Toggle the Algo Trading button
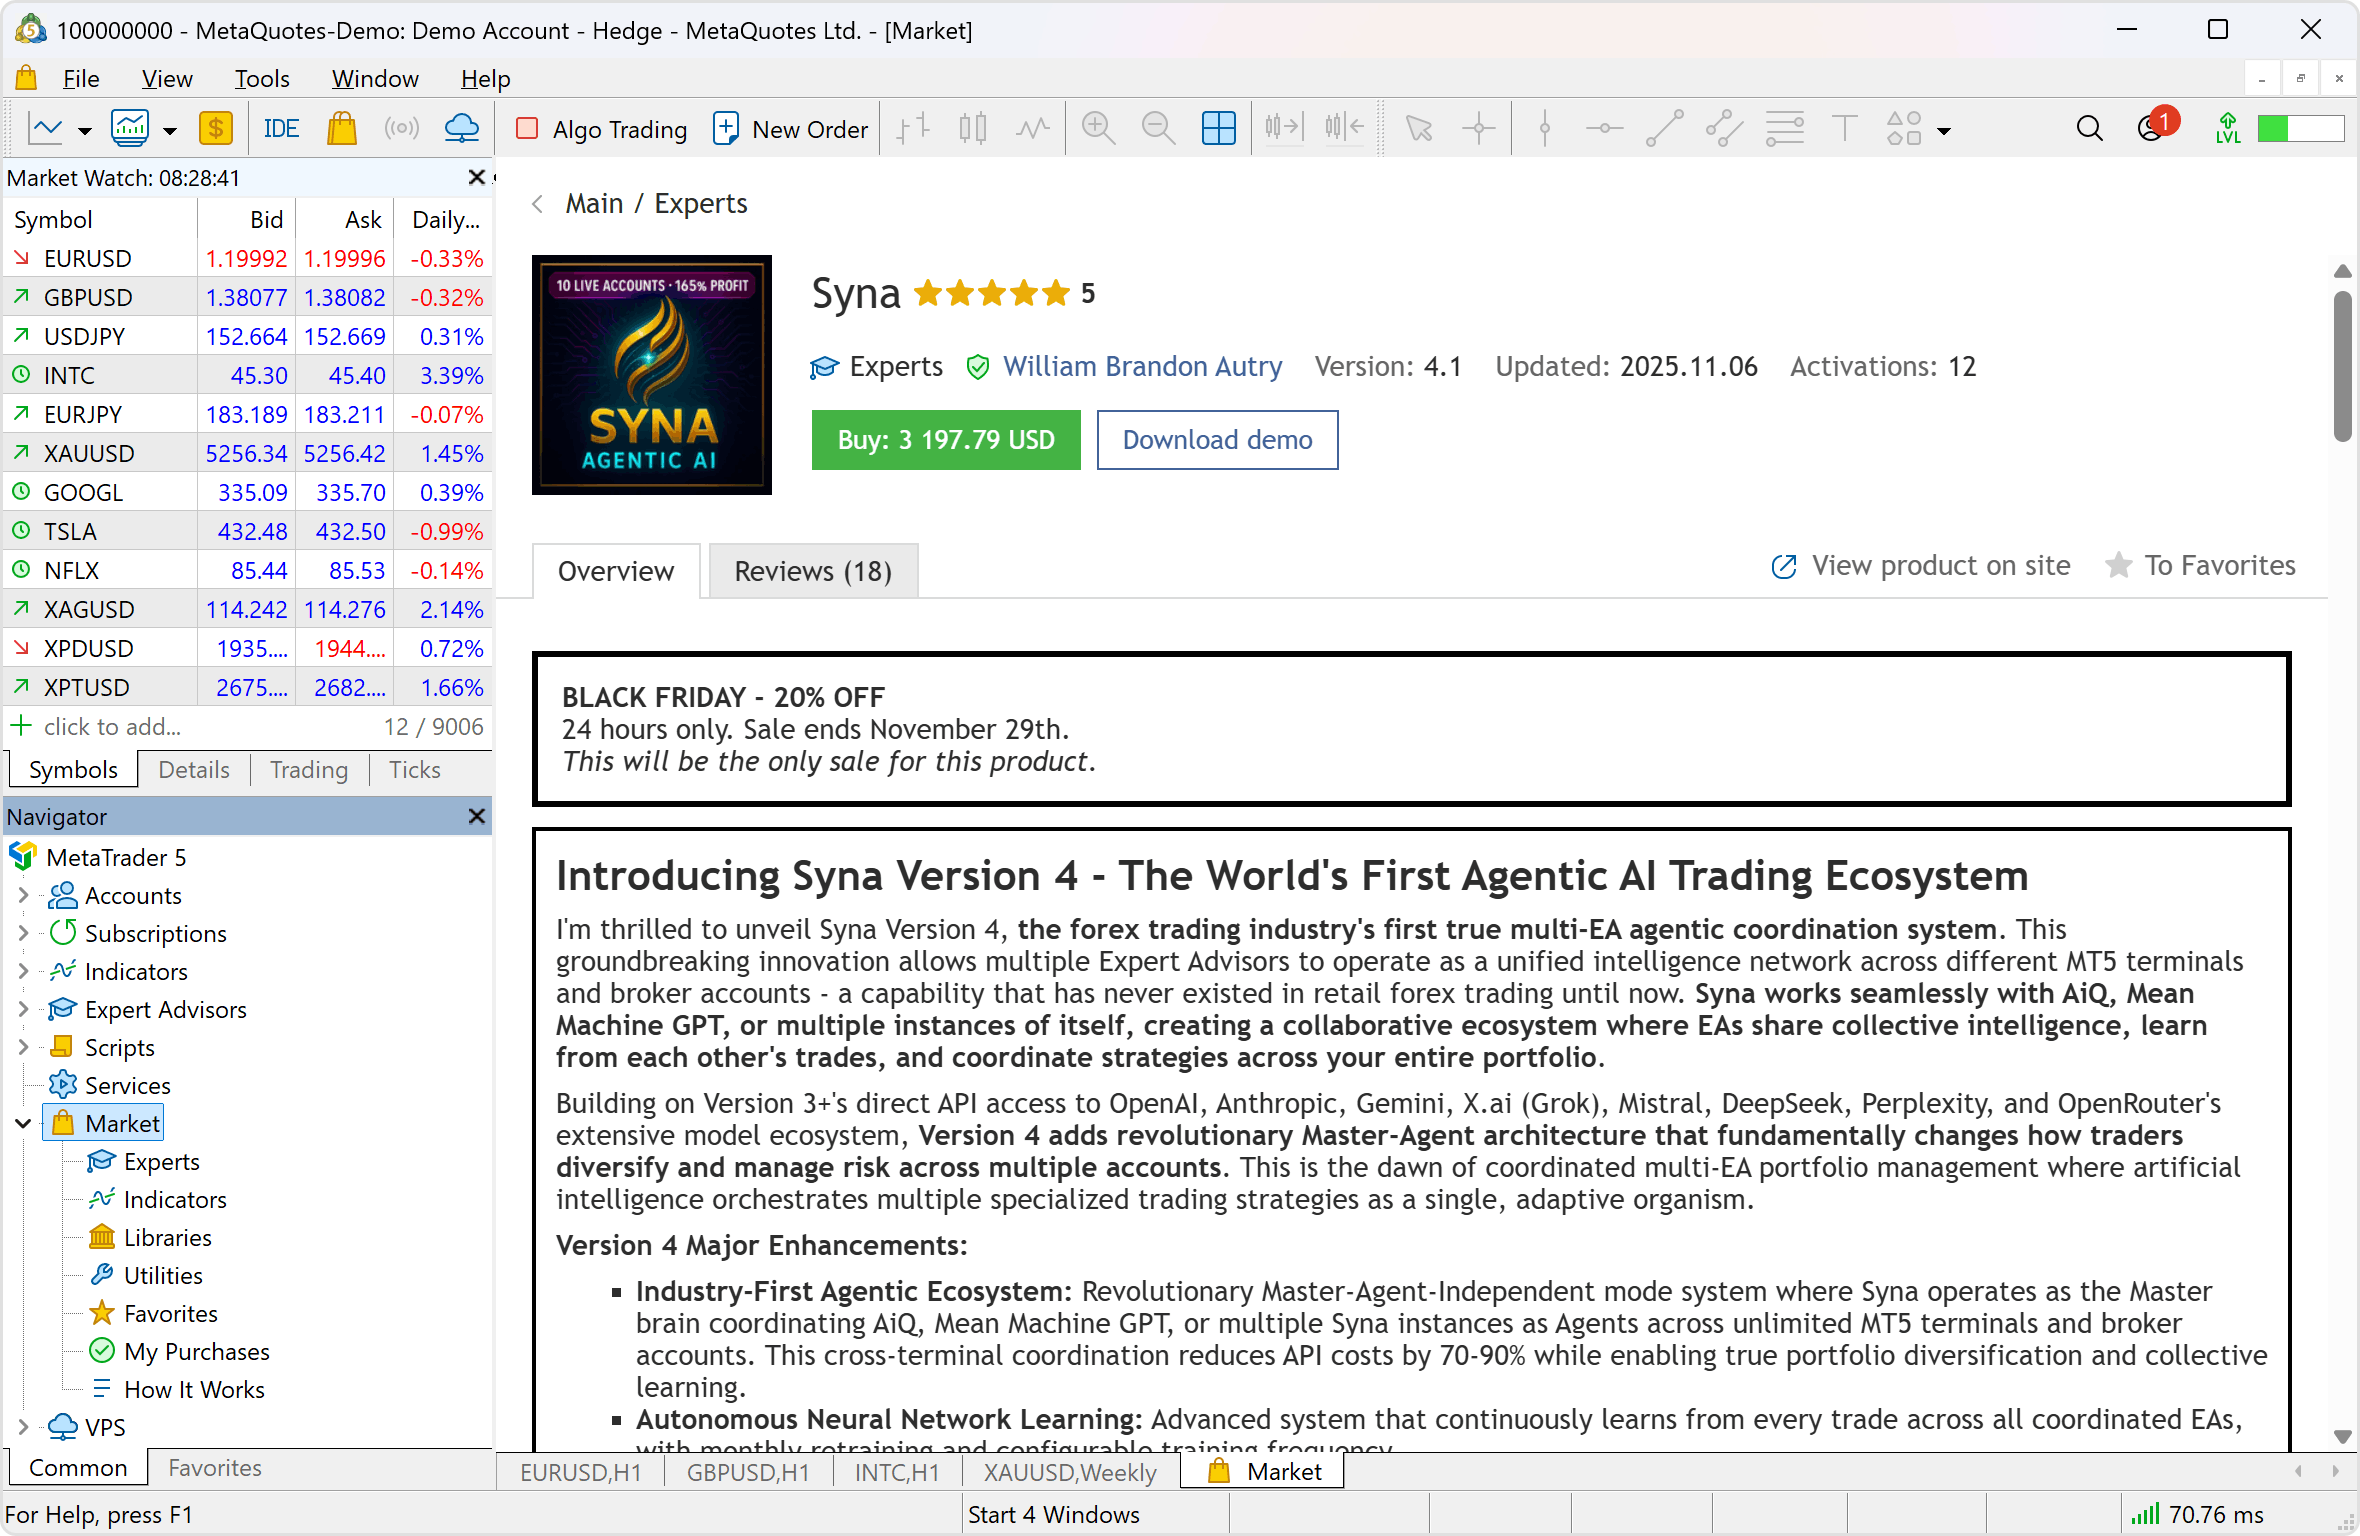 [x=601, y=129]
